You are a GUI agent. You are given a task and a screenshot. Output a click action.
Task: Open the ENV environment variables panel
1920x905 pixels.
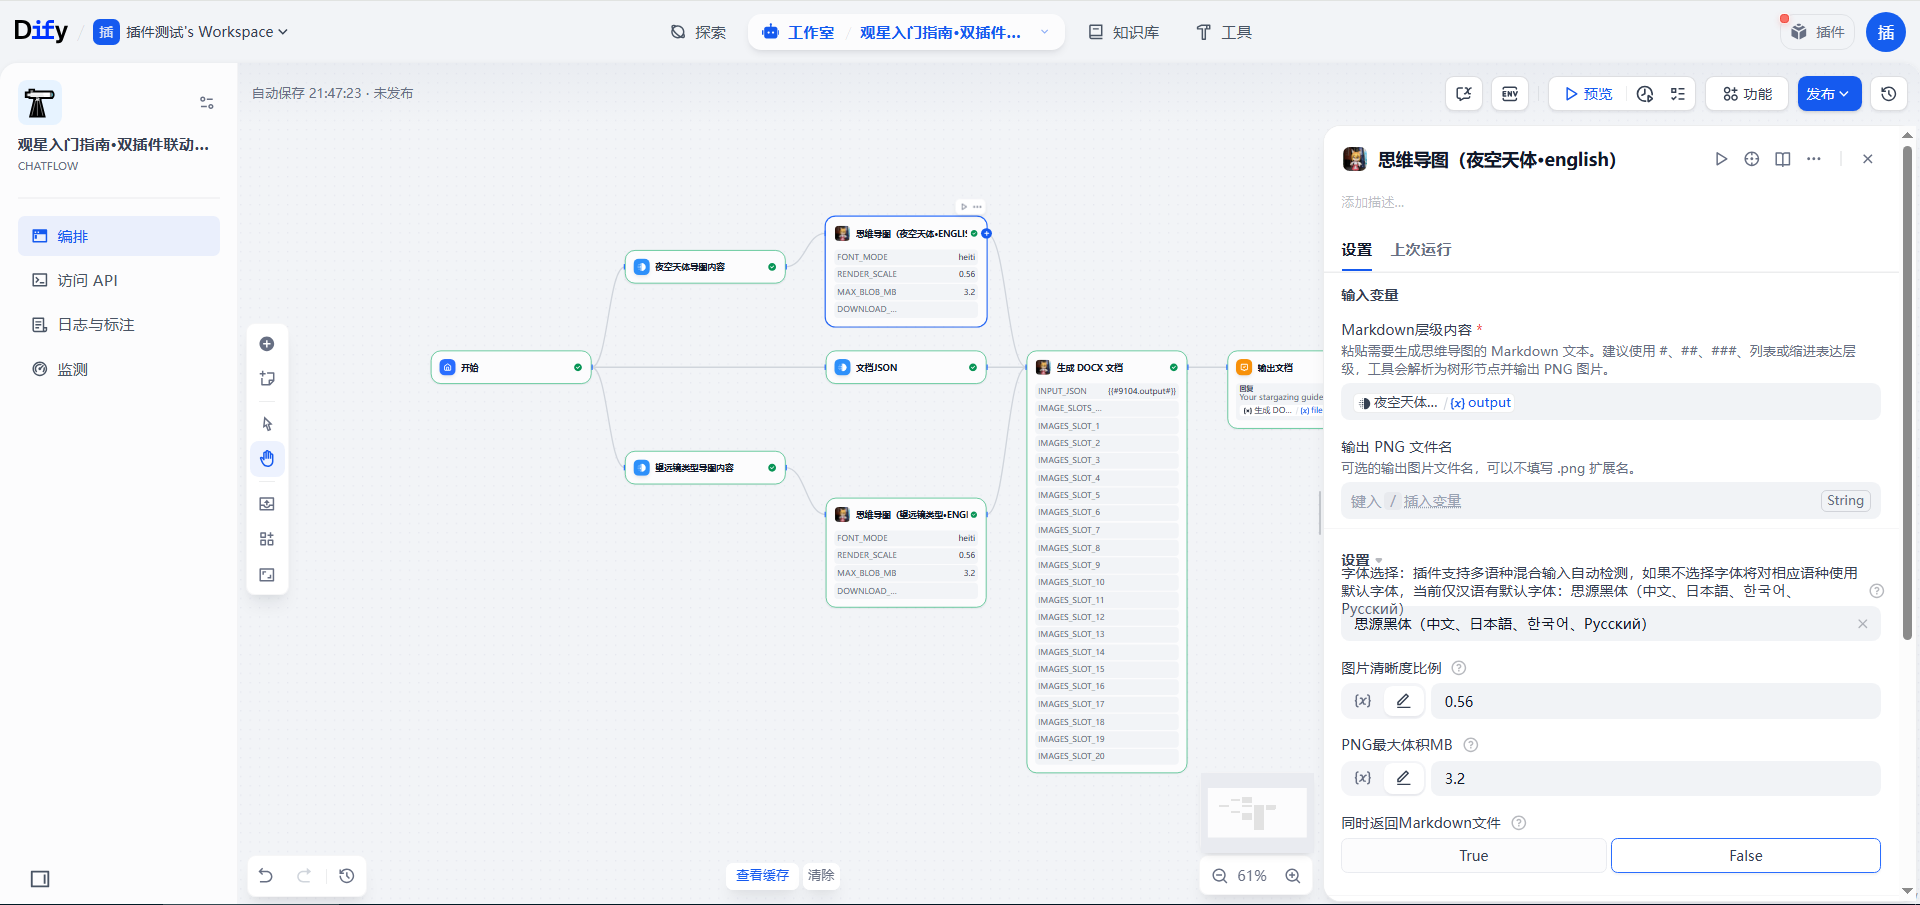coord(1510,94)
